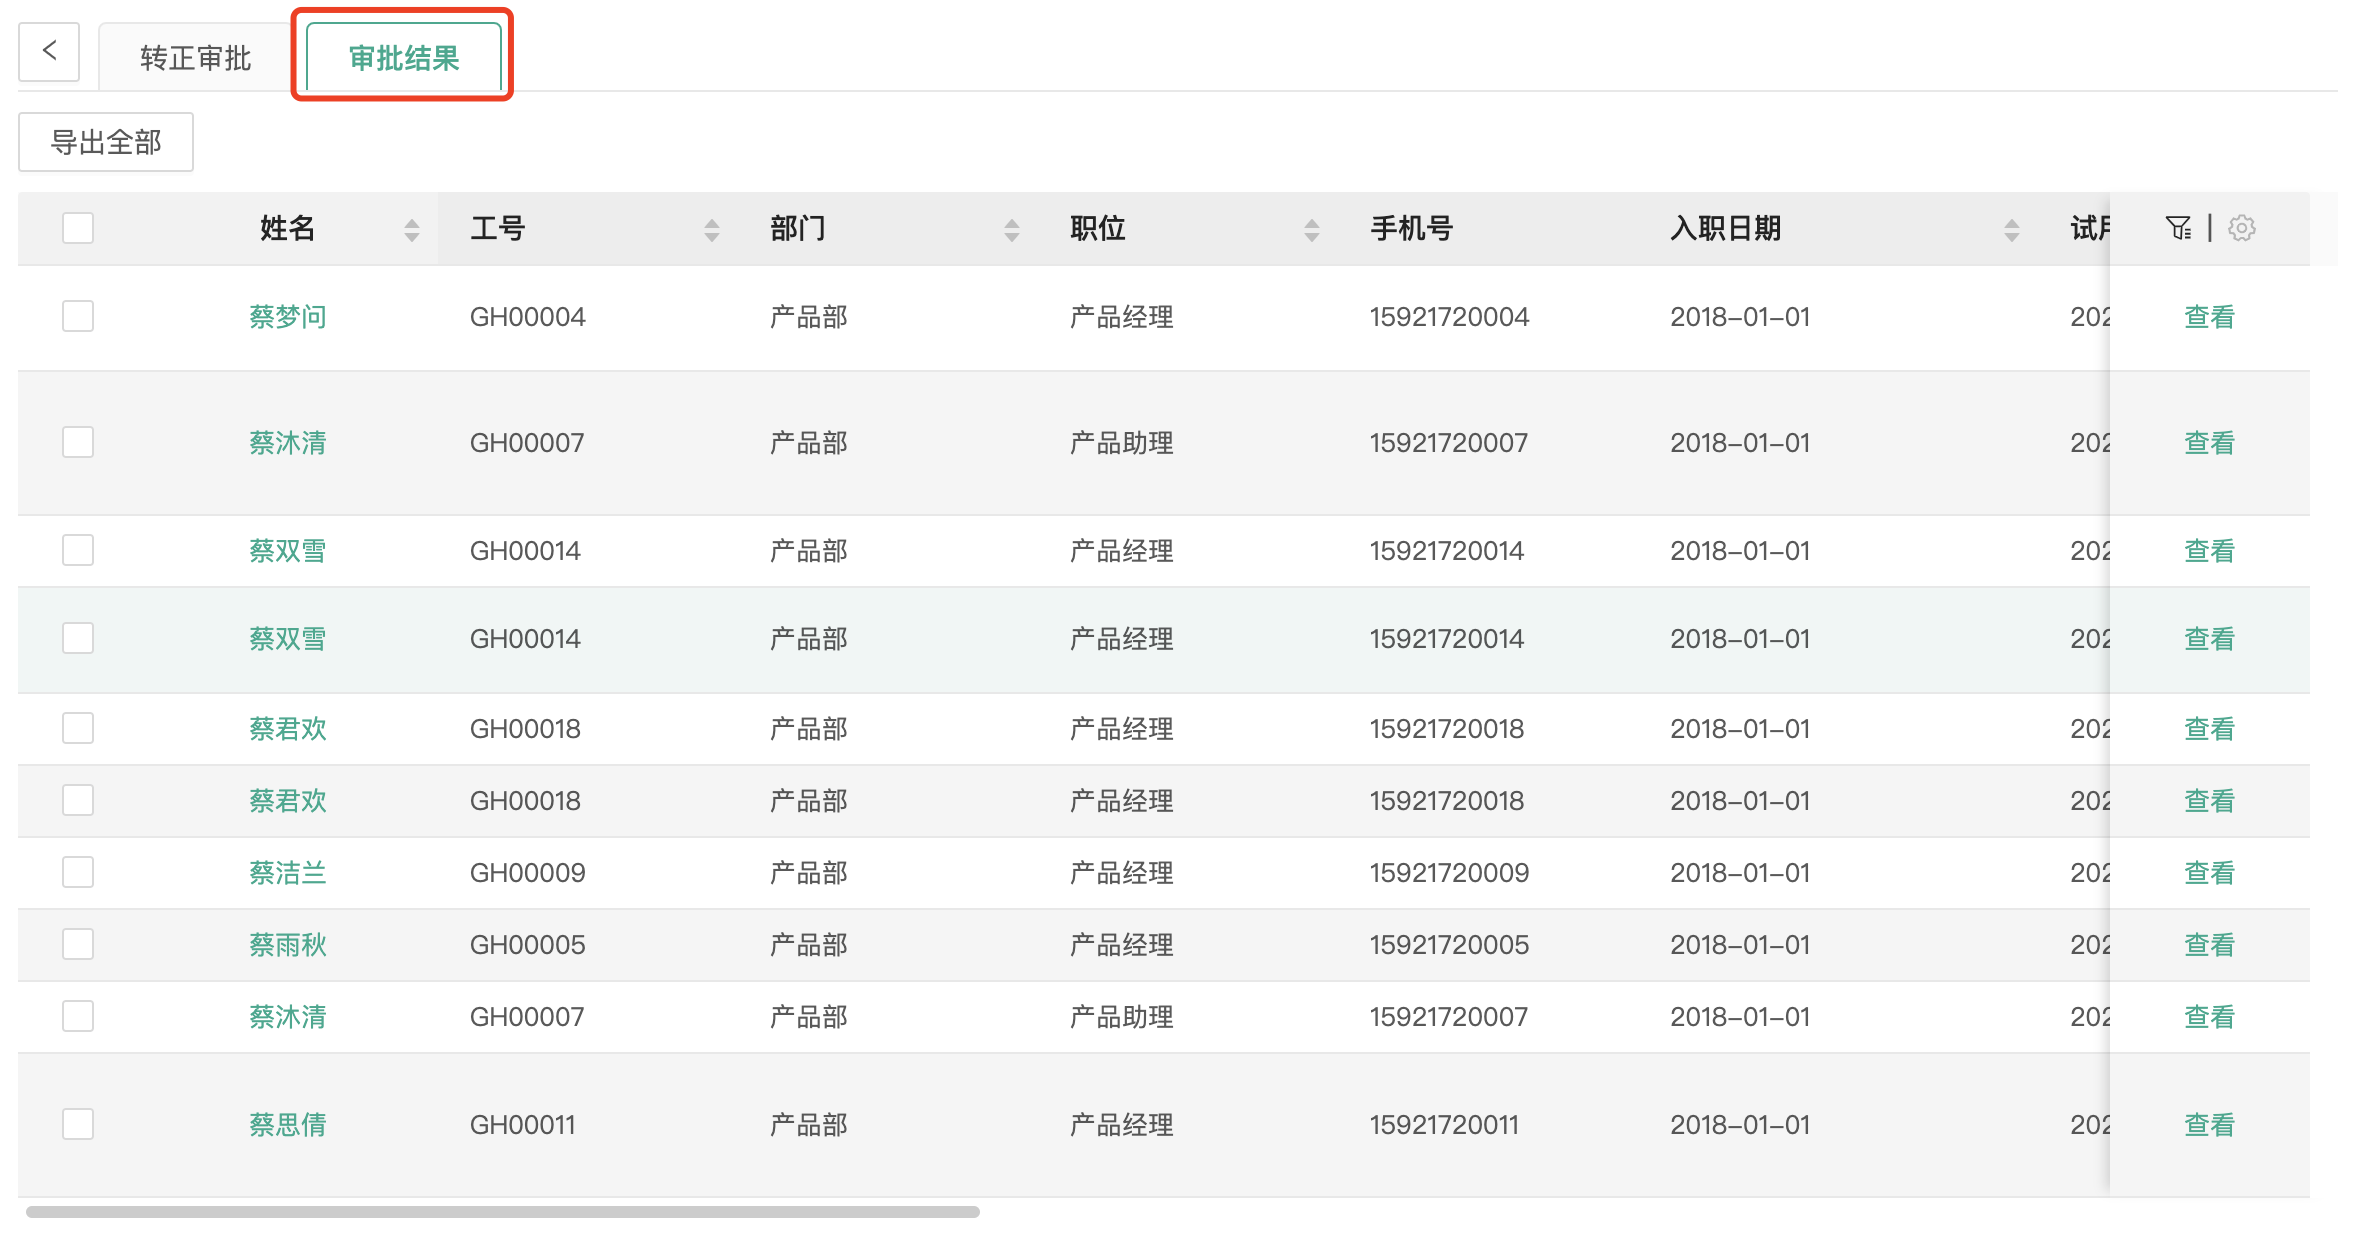Check the row for 蔡思倩
This screenshot has width=2374, height=1242.
(78, 1124)
